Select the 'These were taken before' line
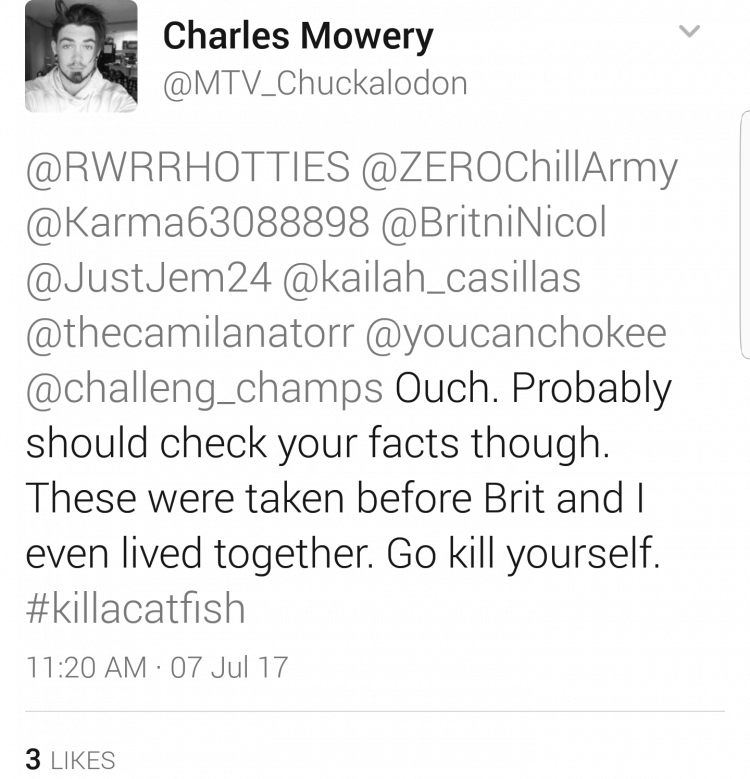The image size is (750, 779). [335, 498]
